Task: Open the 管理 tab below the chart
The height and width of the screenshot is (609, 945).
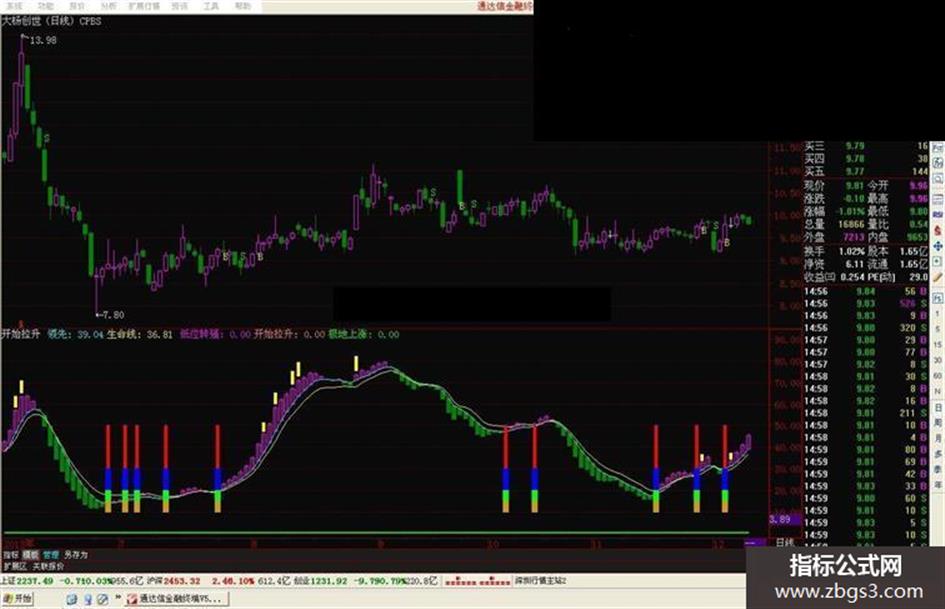Action: [x=51, y=554]
